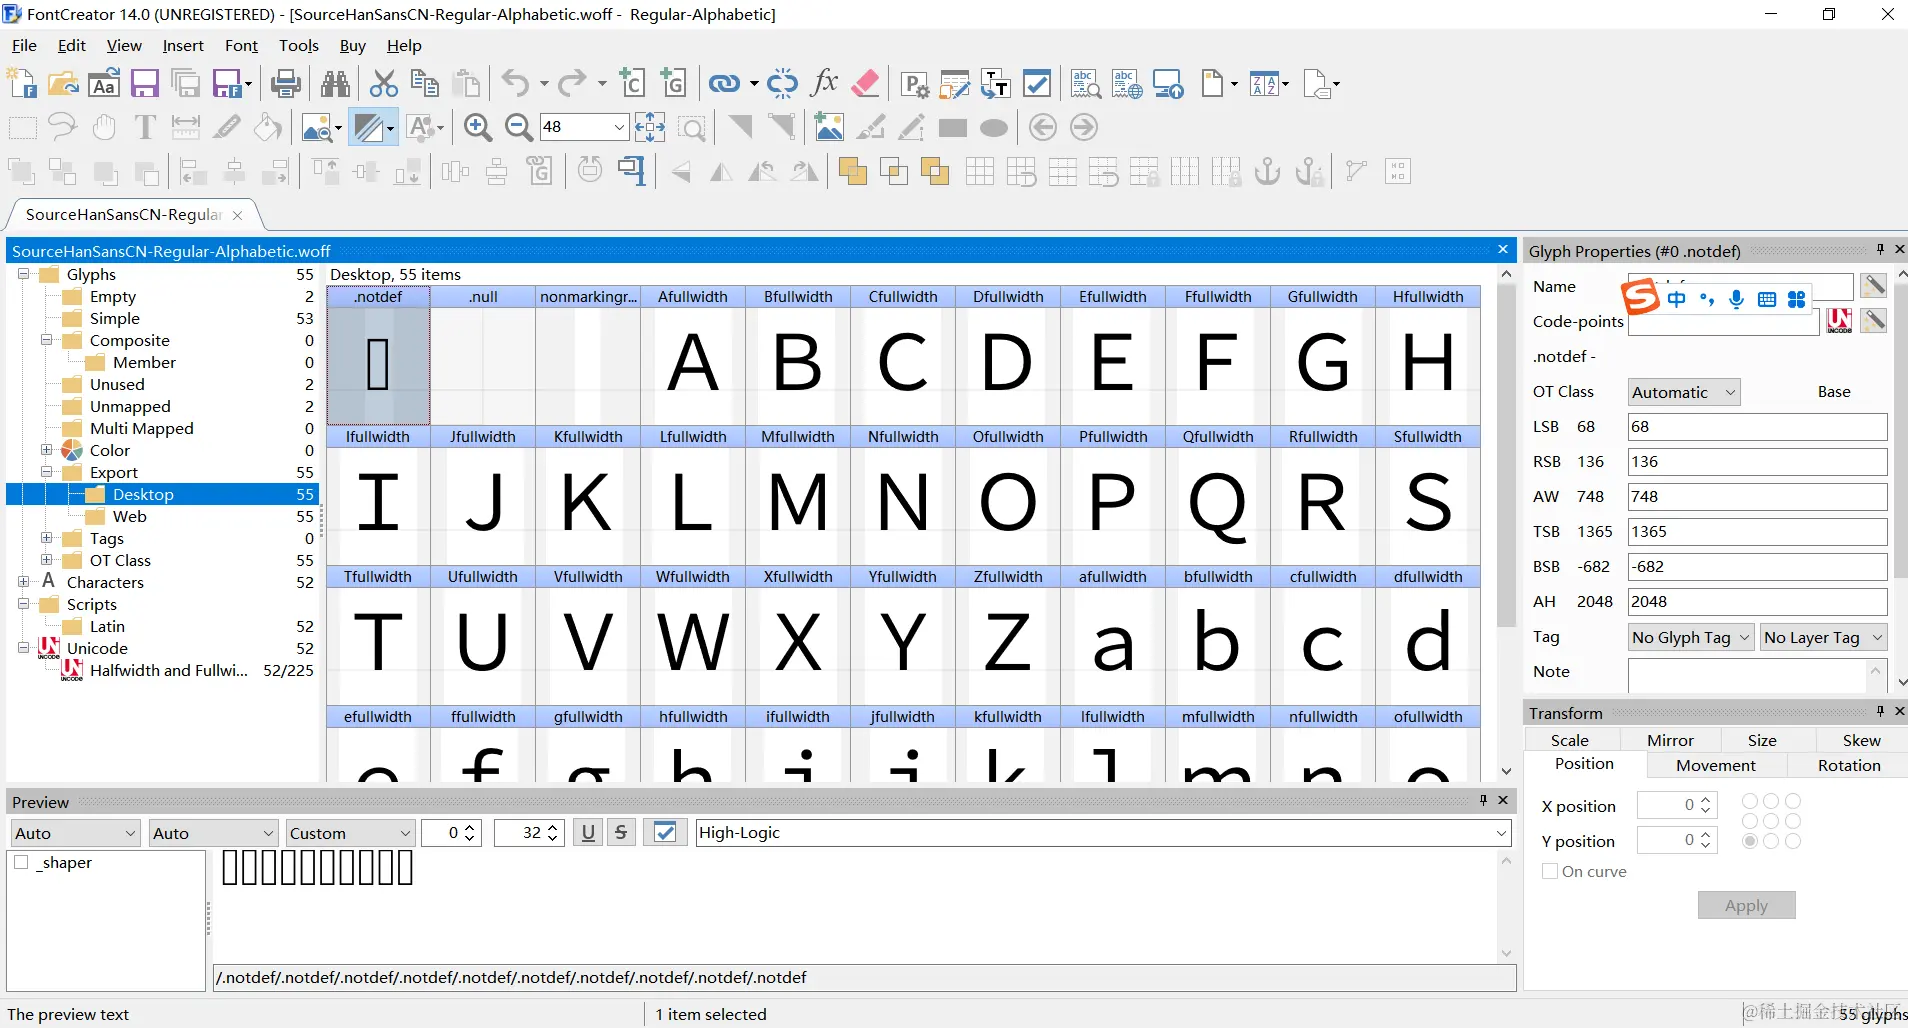The image size is (1908, 1028).
Task: Click the Copy icon
Action: (425, 83)
